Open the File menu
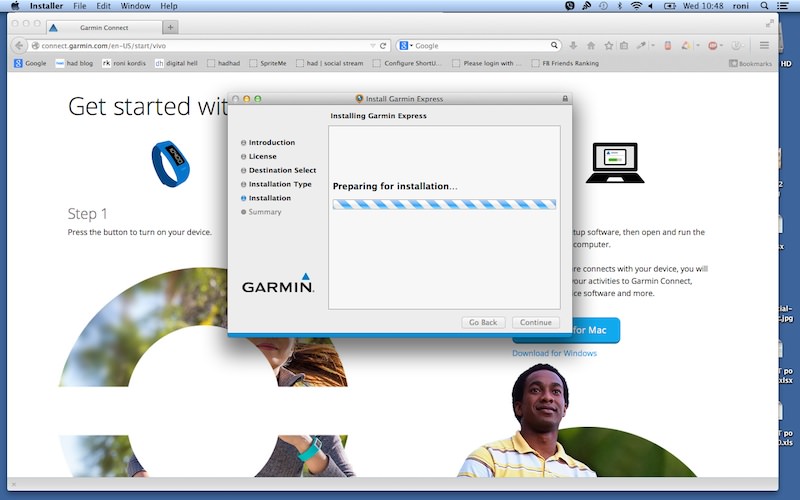This screenshot has height=500, width=800. [80, 6]
